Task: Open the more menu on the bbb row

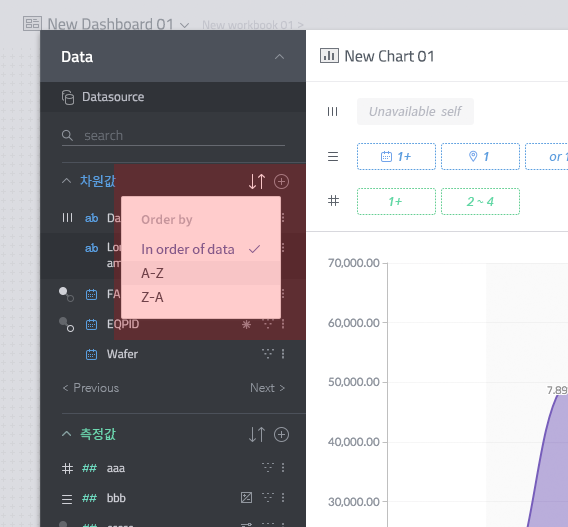Action: pyautogui.click(x=283, y=498)
